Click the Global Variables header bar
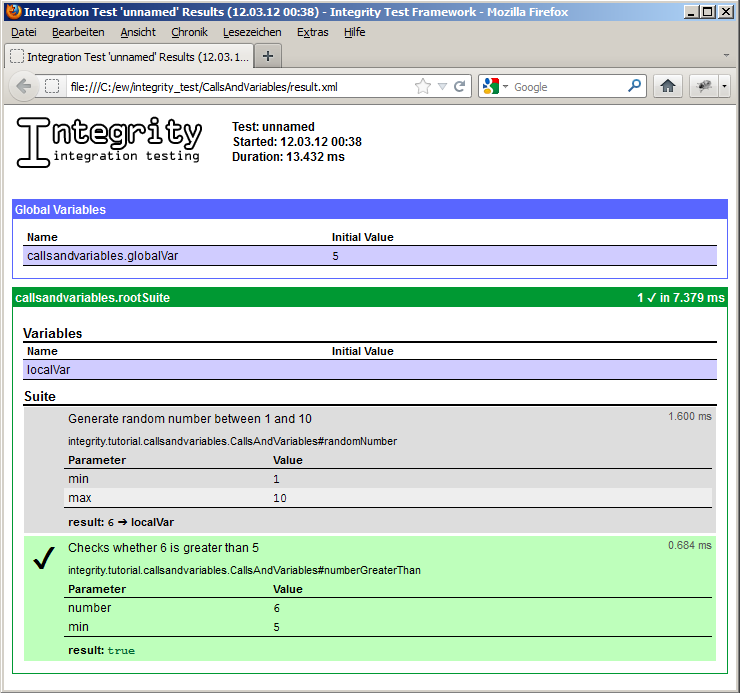 [x=369, y=210]
